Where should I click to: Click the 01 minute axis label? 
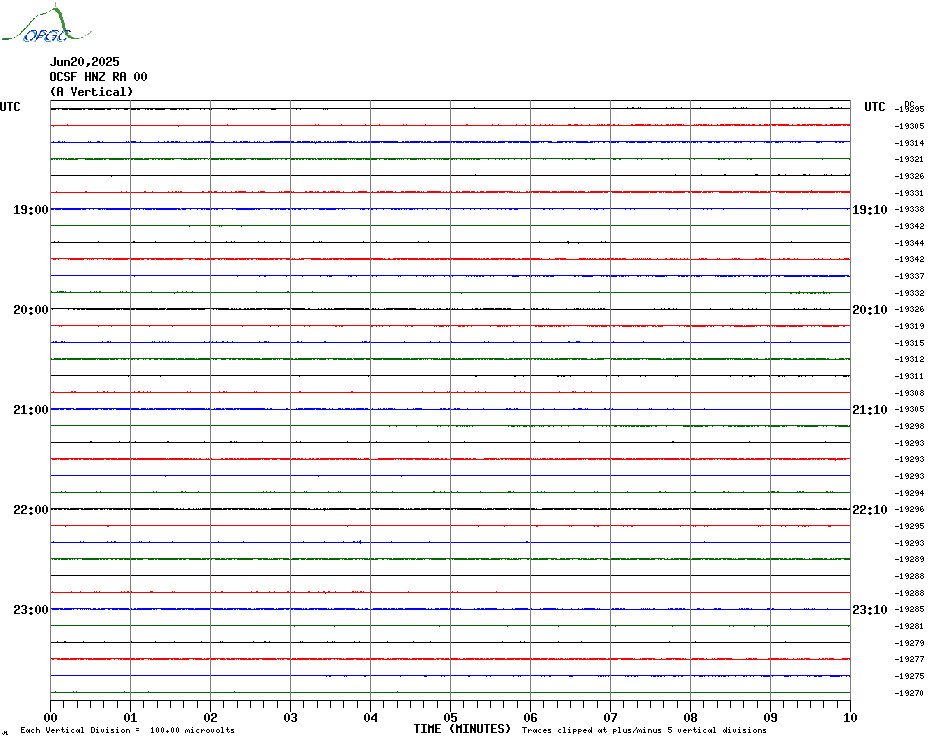point(130,717)
